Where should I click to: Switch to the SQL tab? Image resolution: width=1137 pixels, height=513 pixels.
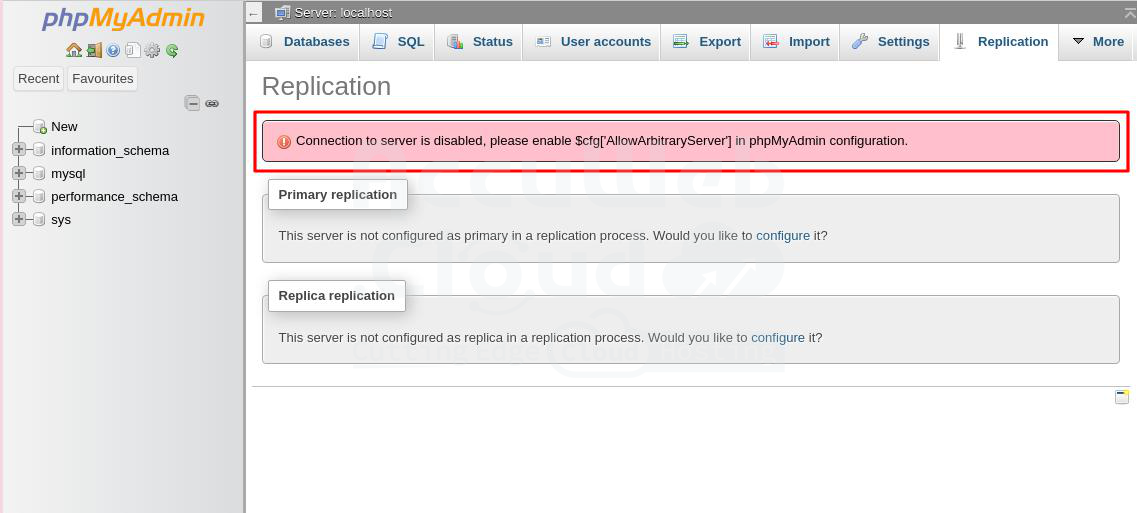[398, 42]
